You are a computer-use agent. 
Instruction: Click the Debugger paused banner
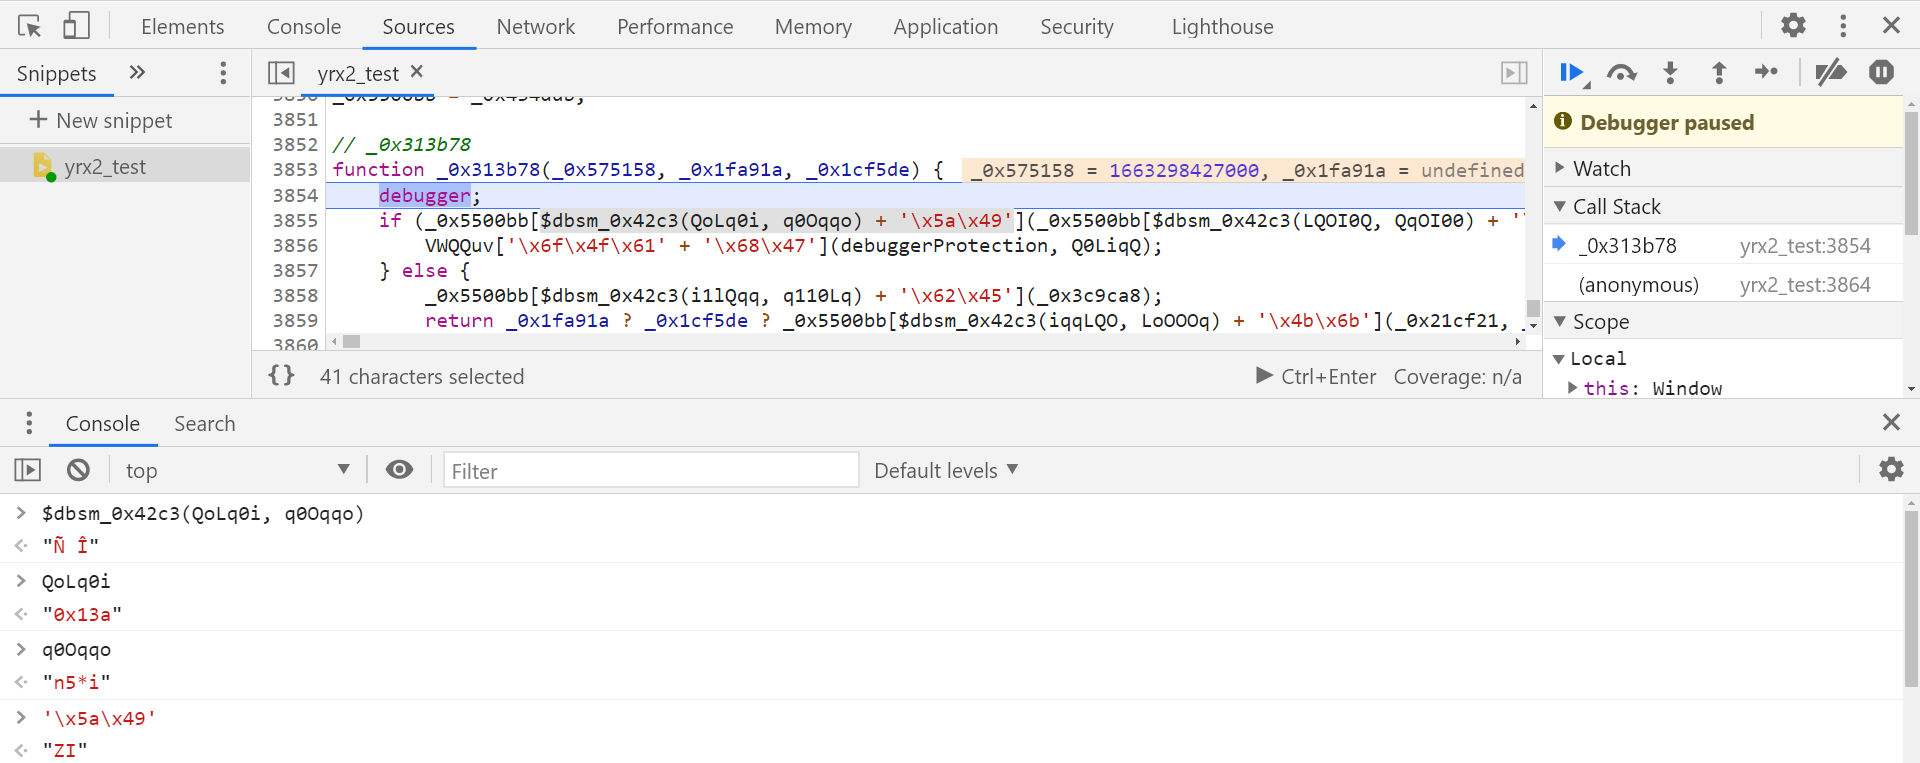coord(1723,122)
